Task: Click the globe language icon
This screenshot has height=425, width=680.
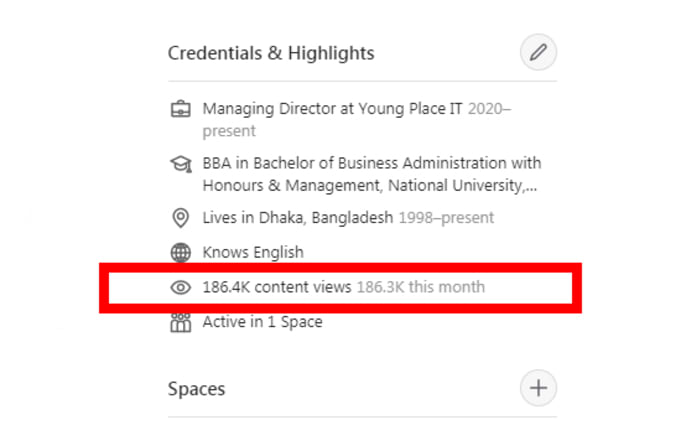Action: pos(180,252)
